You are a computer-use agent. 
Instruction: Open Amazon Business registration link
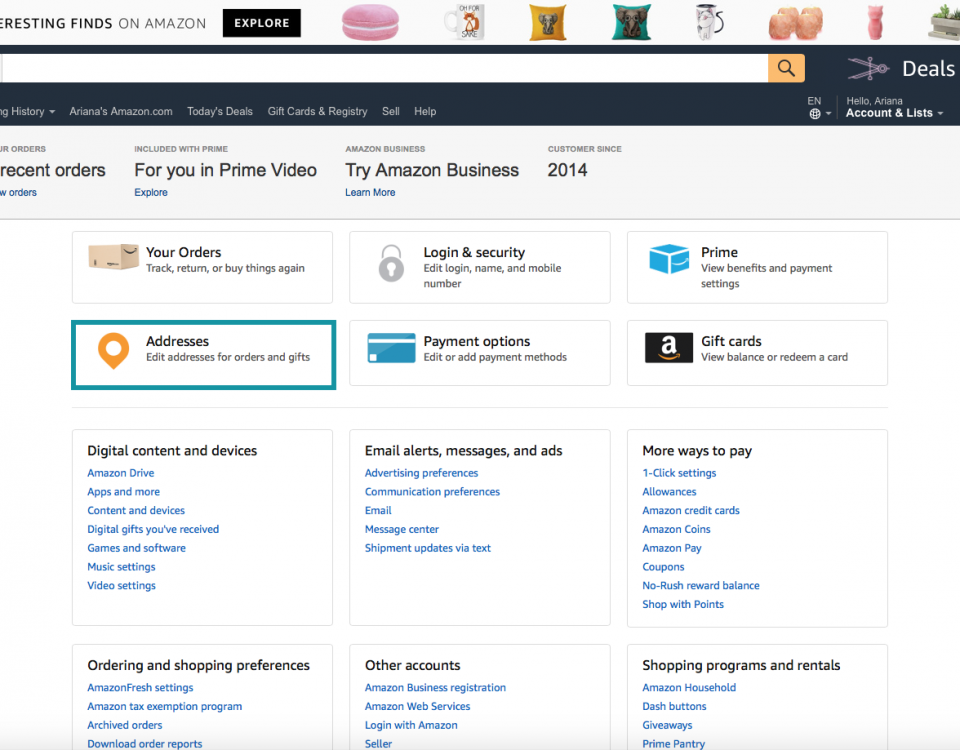pyautogui.click(x=435, y=688)
